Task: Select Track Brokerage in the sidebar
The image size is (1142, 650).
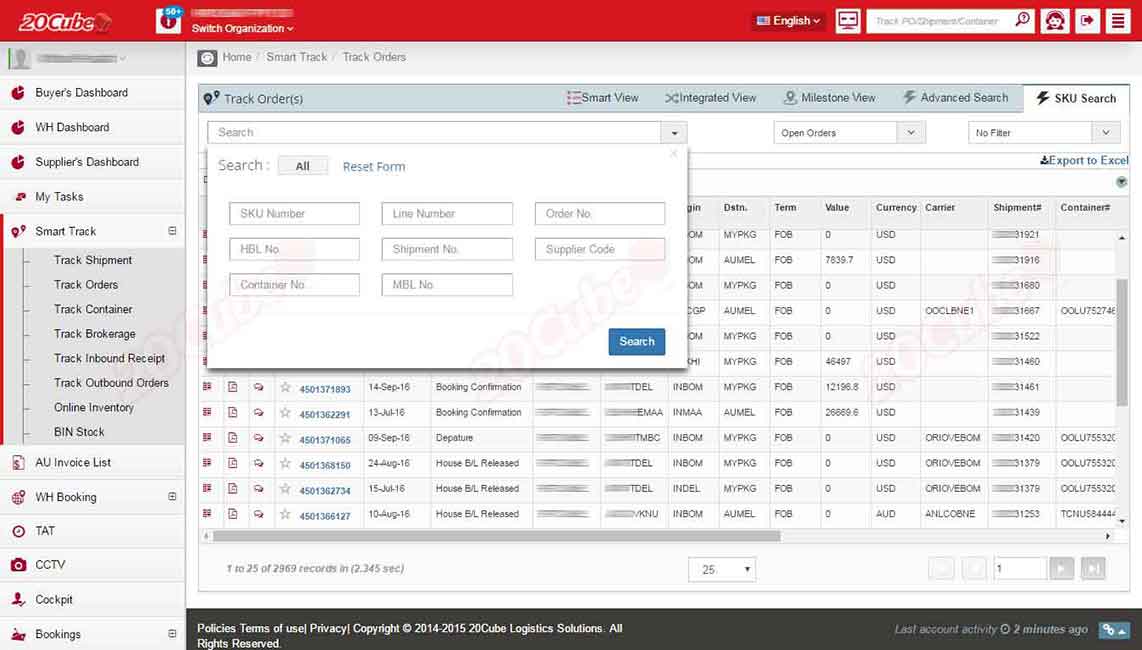Action: pyautogui.click(x=95, y=334)
